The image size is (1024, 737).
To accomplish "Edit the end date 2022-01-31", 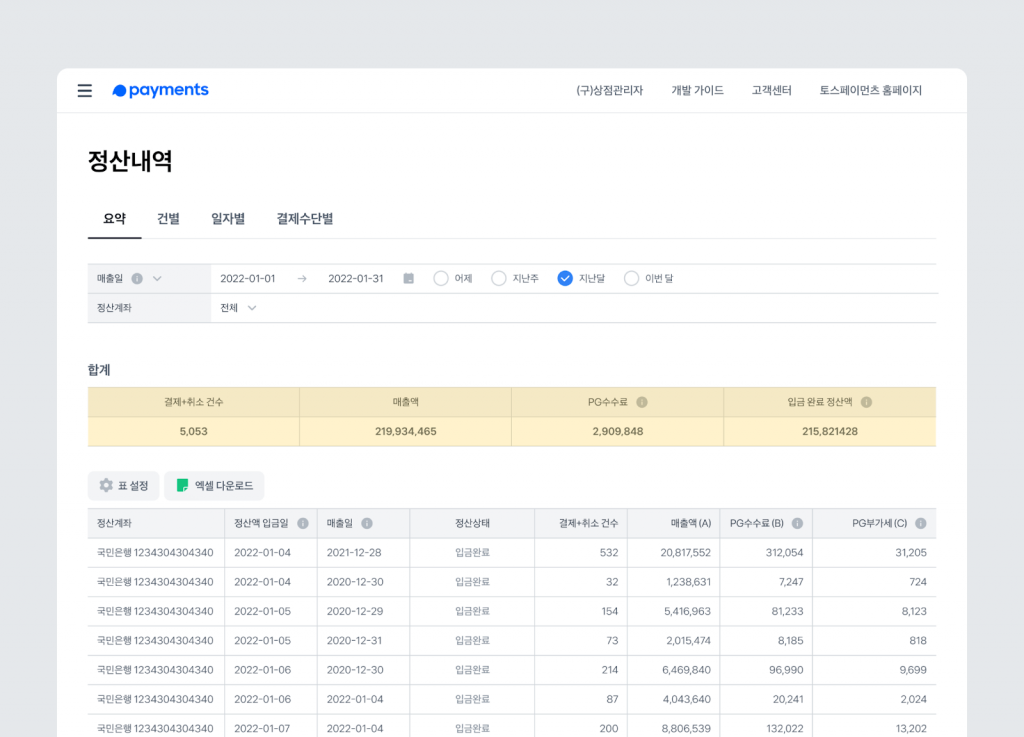I will click(356, 279).
